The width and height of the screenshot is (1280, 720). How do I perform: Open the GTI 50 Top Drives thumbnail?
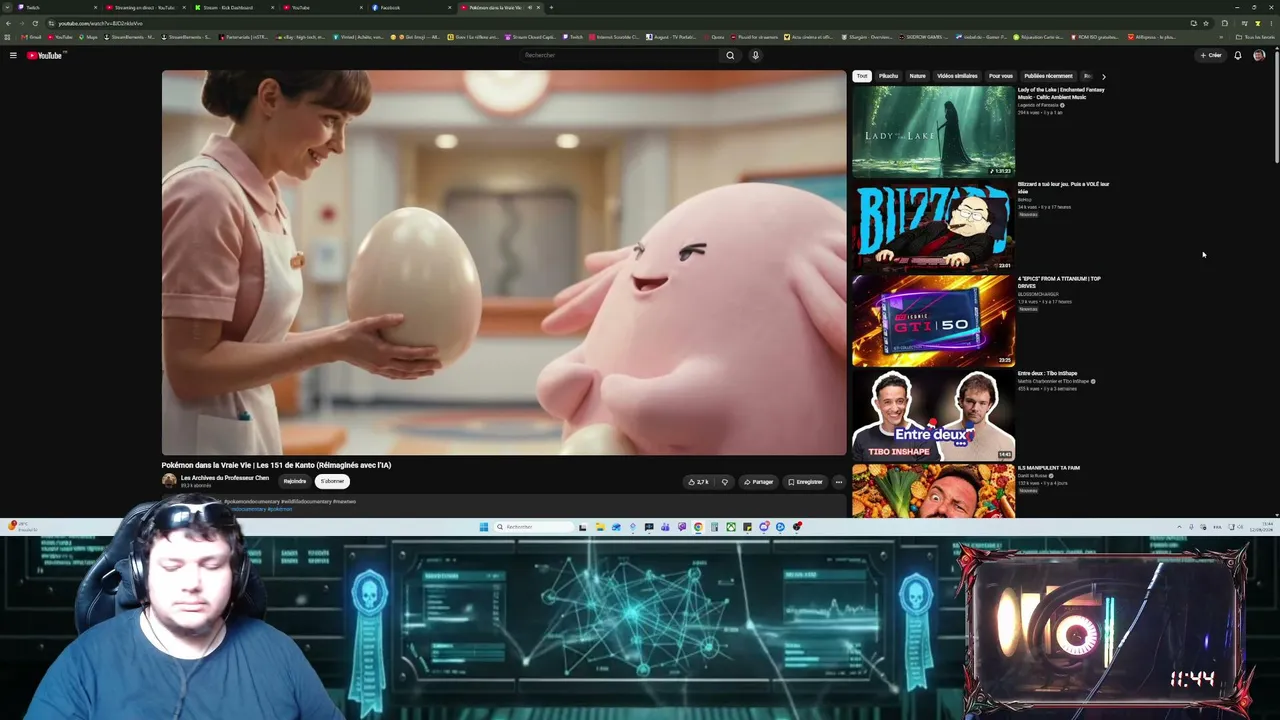pyautogui.click(x=933, y=320)
